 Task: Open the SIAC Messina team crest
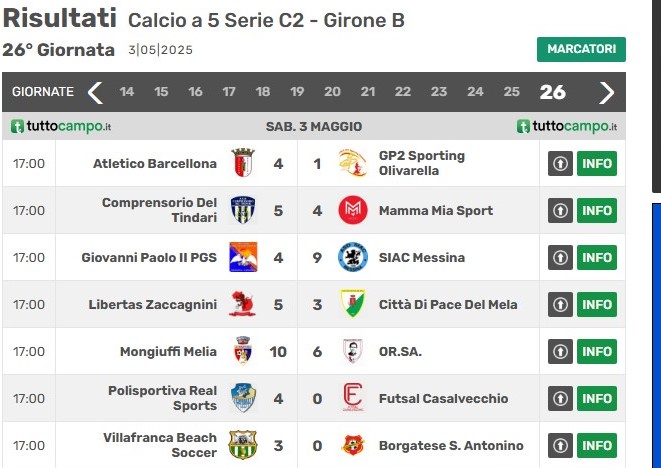point(353,257)
